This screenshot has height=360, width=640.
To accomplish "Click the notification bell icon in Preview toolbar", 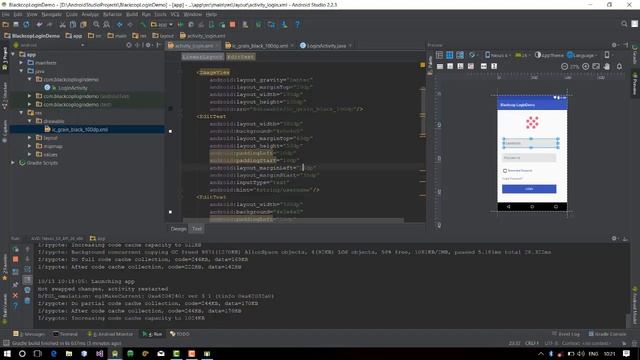I will [x=620, y=66].
